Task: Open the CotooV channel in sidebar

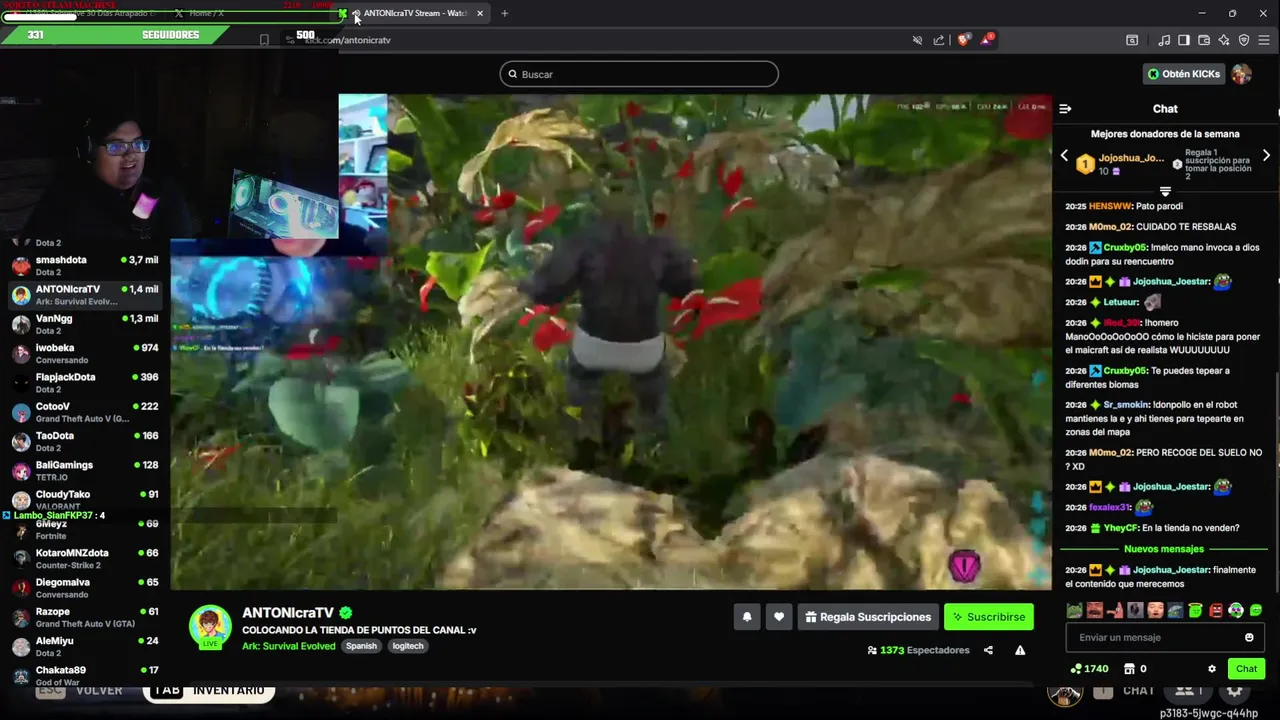Action: (85, 412)
